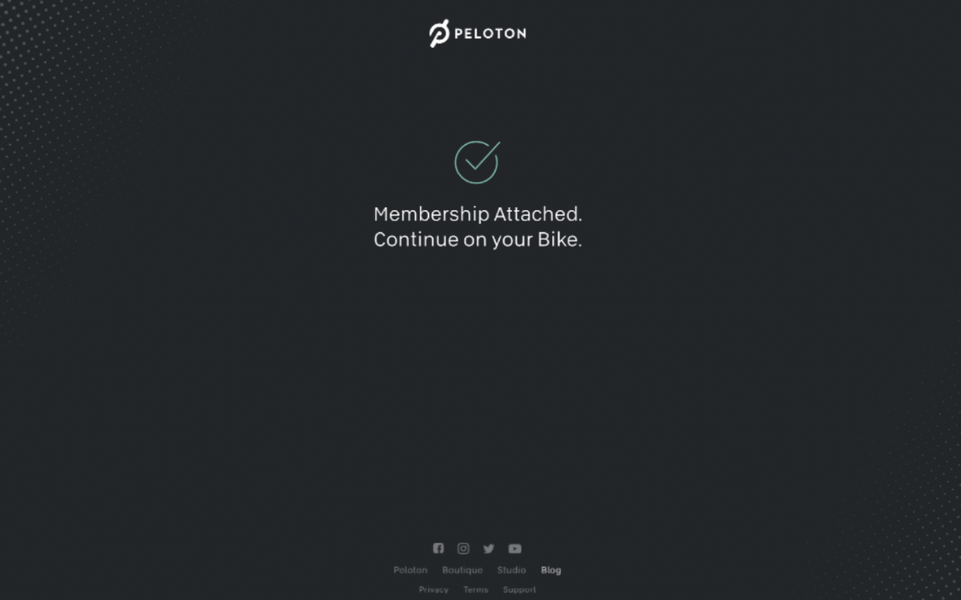
Task: Click the "Continue on your Bike." text
Action: tap(477, 240)
